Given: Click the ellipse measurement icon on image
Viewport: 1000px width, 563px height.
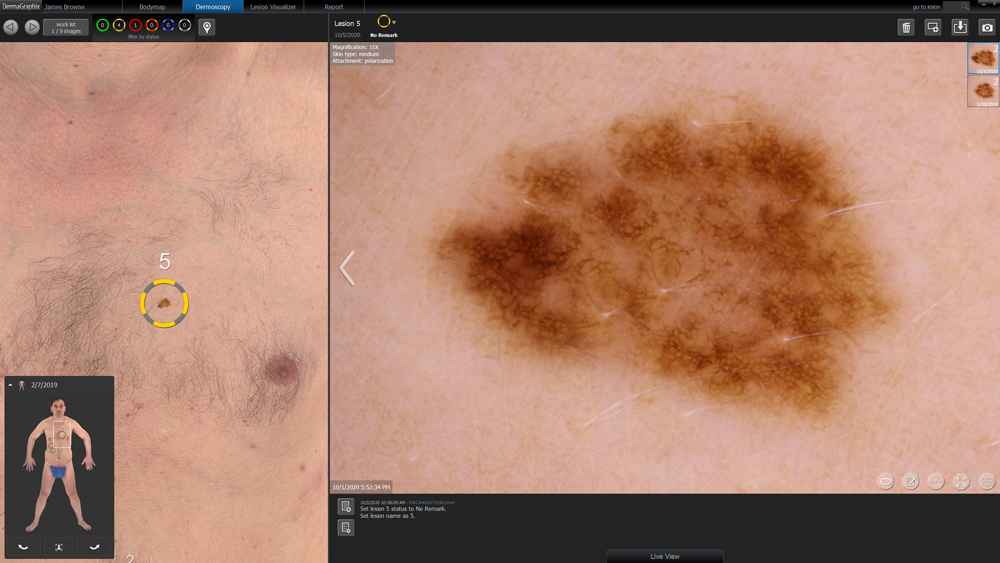Looking at the screenshot, I should point(885,481).
